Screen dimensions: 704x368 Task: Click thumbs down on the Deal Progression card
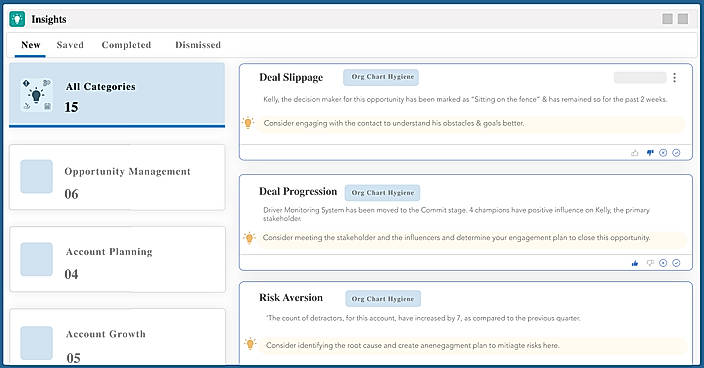pos(650,263)
